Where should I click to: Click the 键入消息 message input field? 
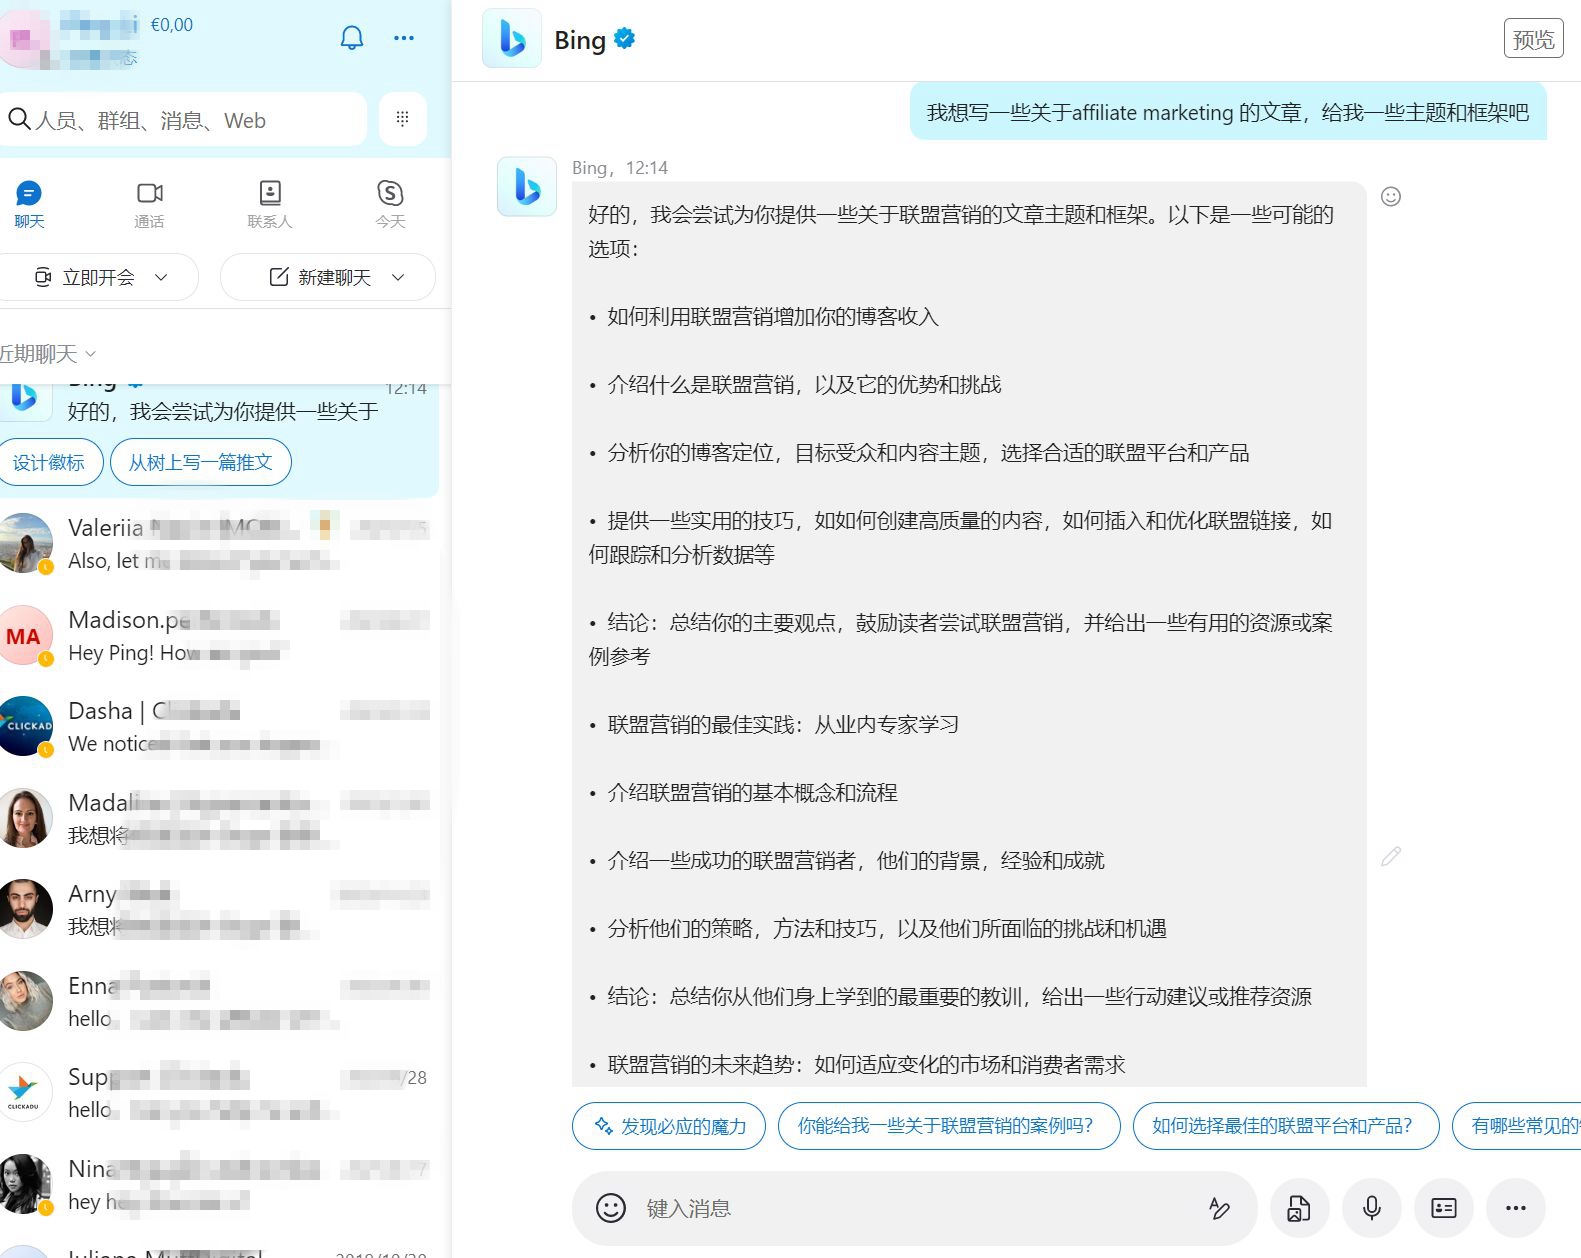tap(900, 1208)
